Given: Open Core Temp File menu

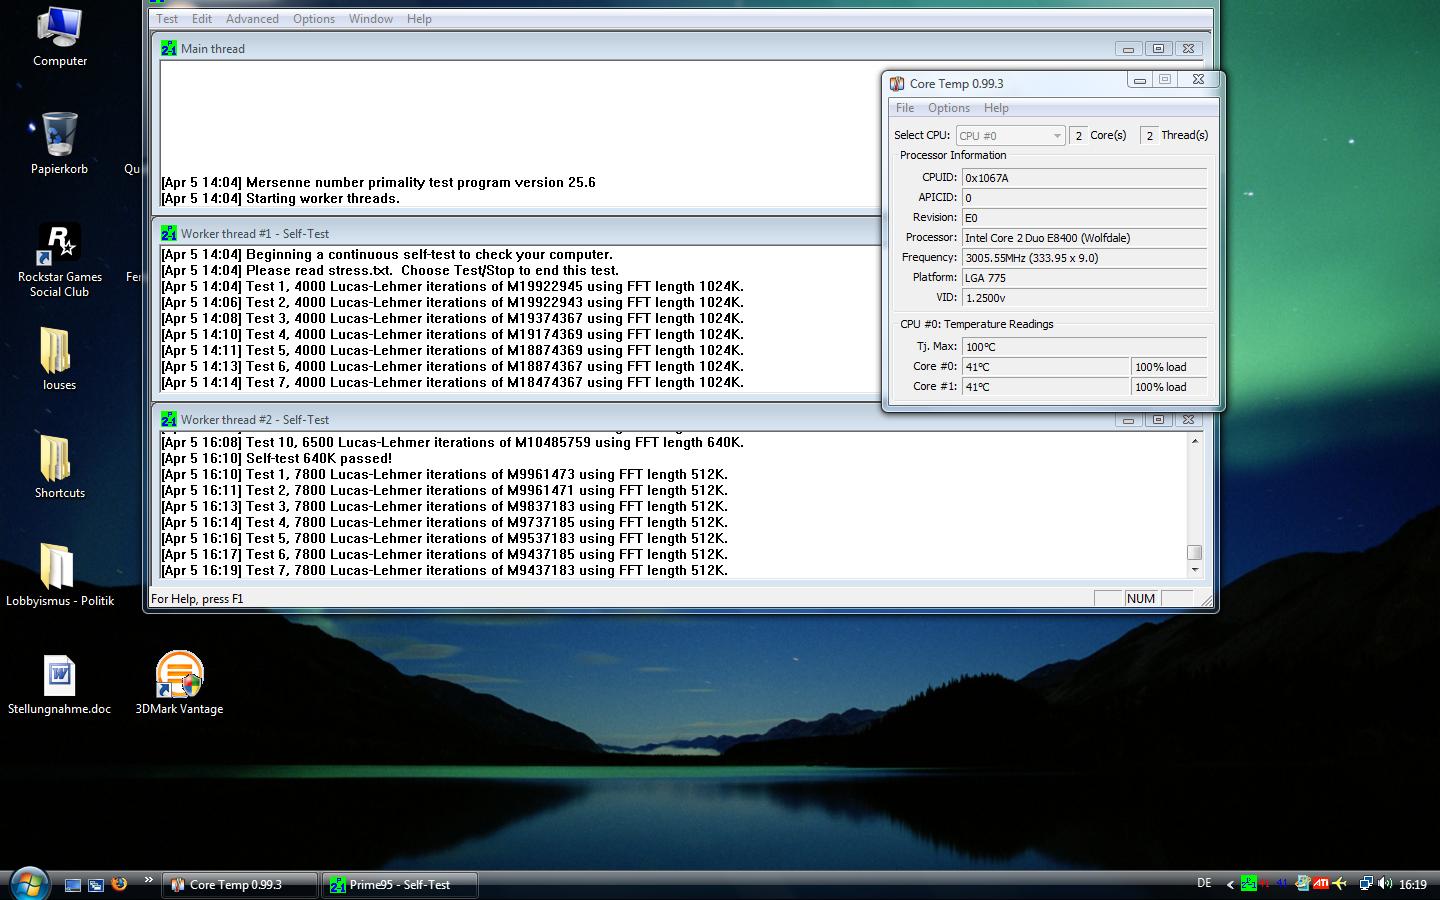Looking at the screenshot, I should 905,108.
